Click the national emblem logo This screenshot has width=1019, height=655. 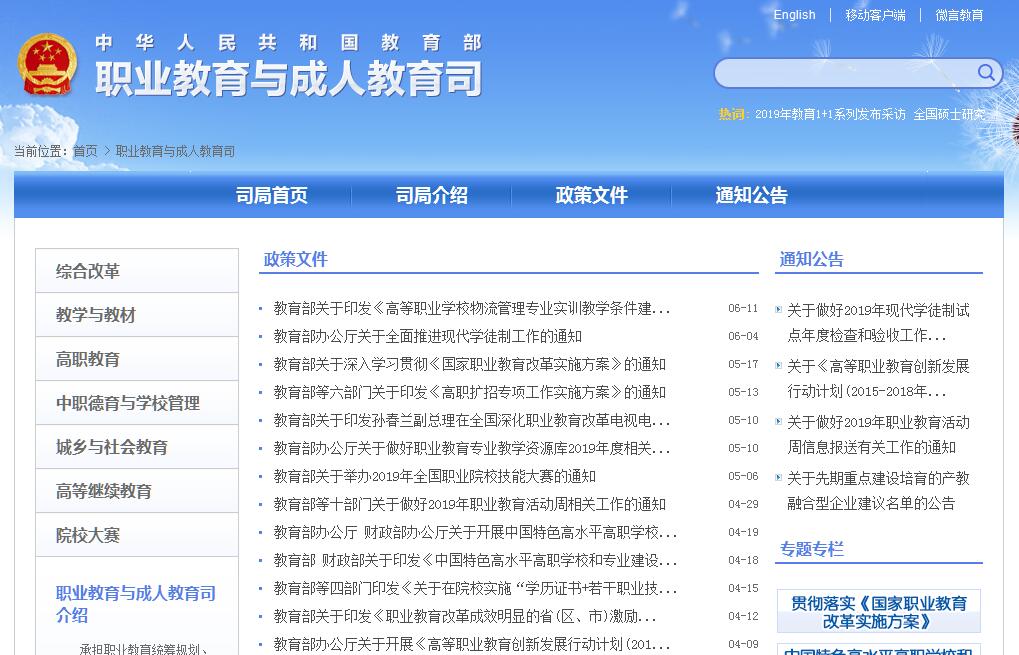(47, 66)
